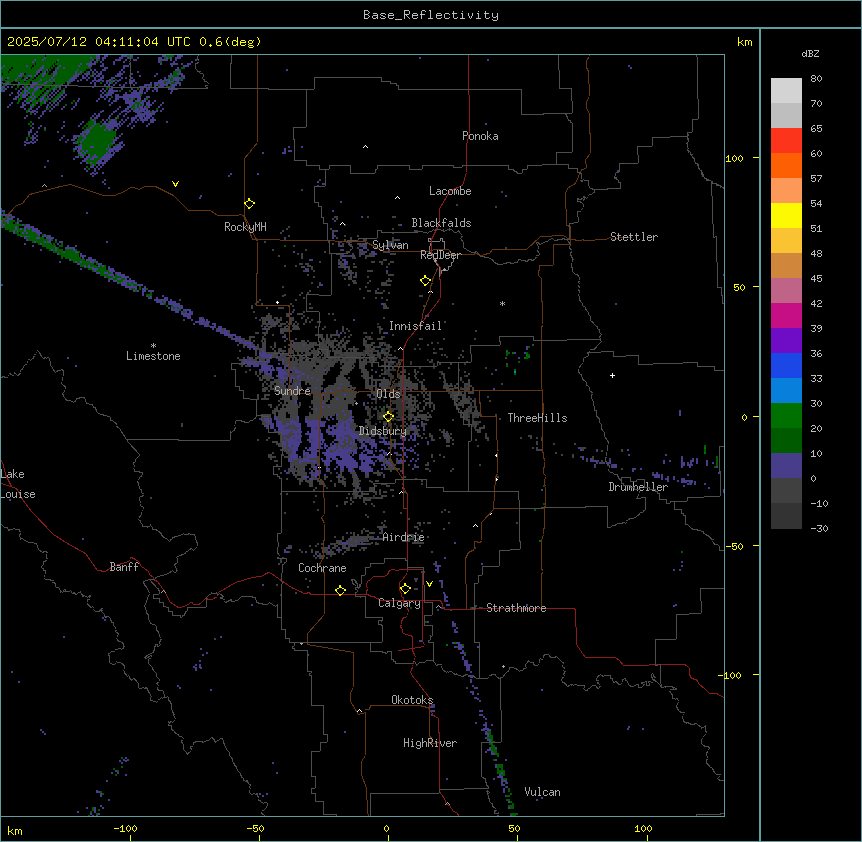The image size is (862, 842).
Task: Click the ThreeHills label
Action: pyautogui.click(x=537, y=418)
